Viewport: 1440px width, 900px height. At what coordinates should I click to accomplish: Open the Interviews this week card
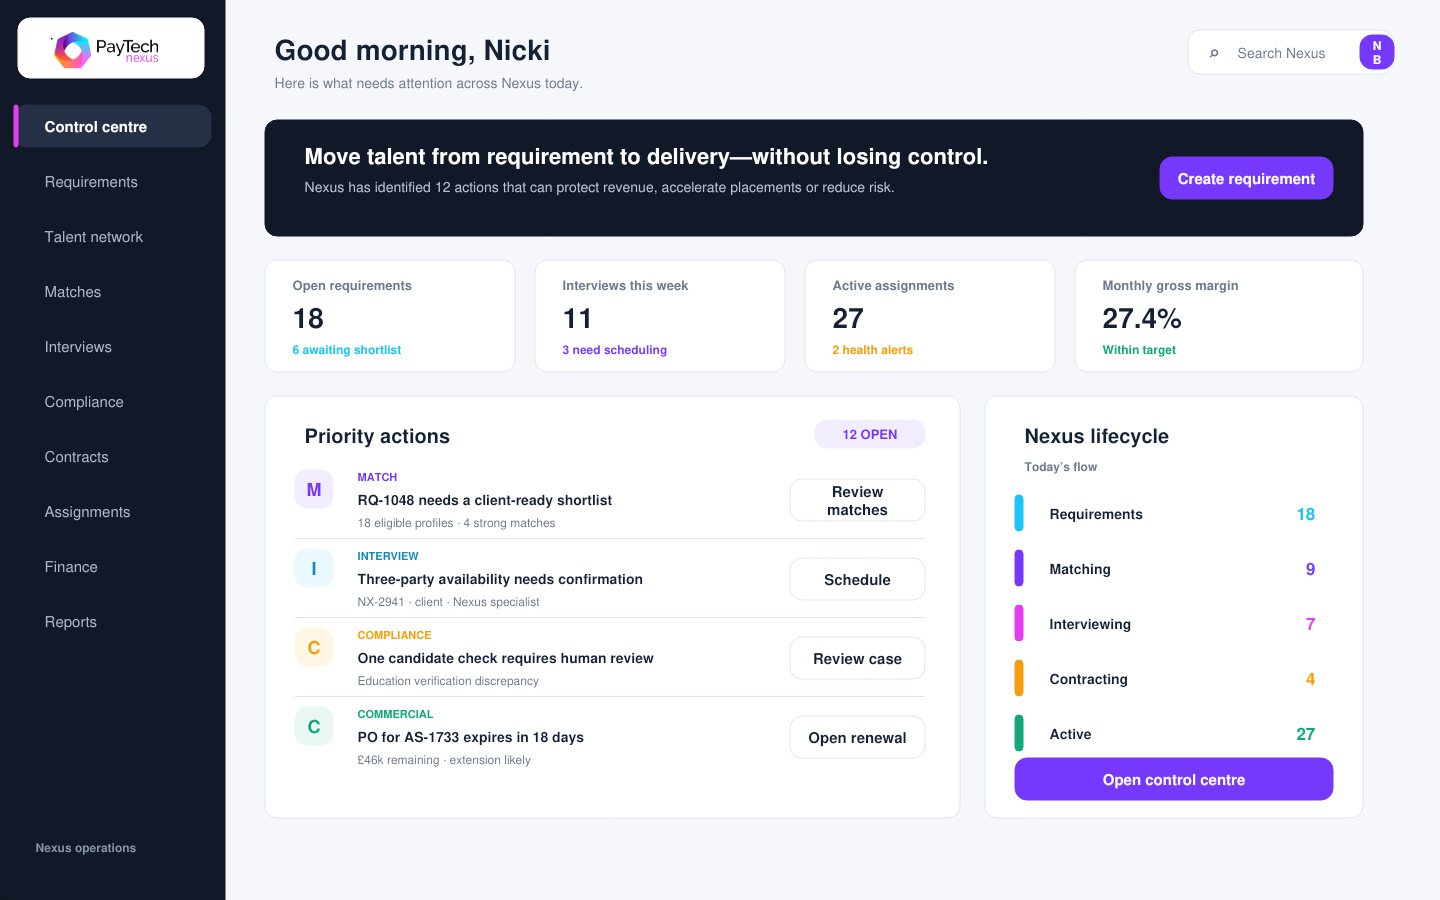tap(660, 316)
